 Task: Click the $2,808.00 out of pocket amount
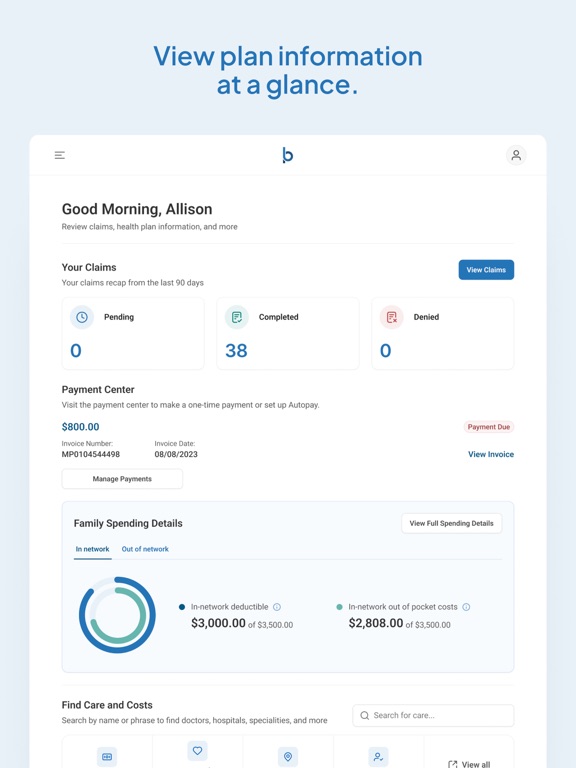pyautogui.click(x=376, y=623)
